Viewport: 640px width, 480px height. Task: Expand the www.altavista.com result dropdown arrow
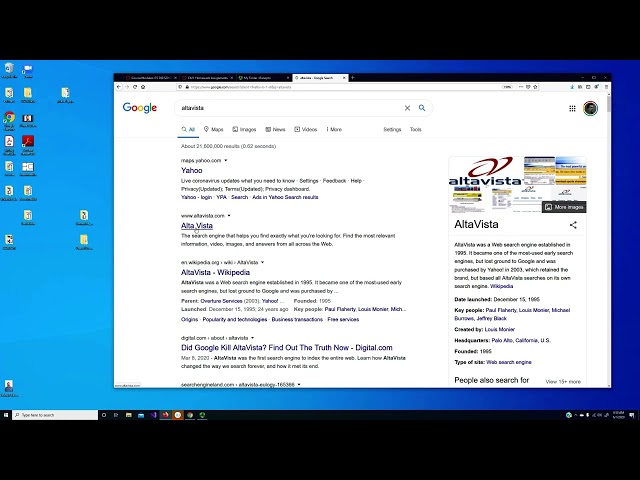coord(229,216)
